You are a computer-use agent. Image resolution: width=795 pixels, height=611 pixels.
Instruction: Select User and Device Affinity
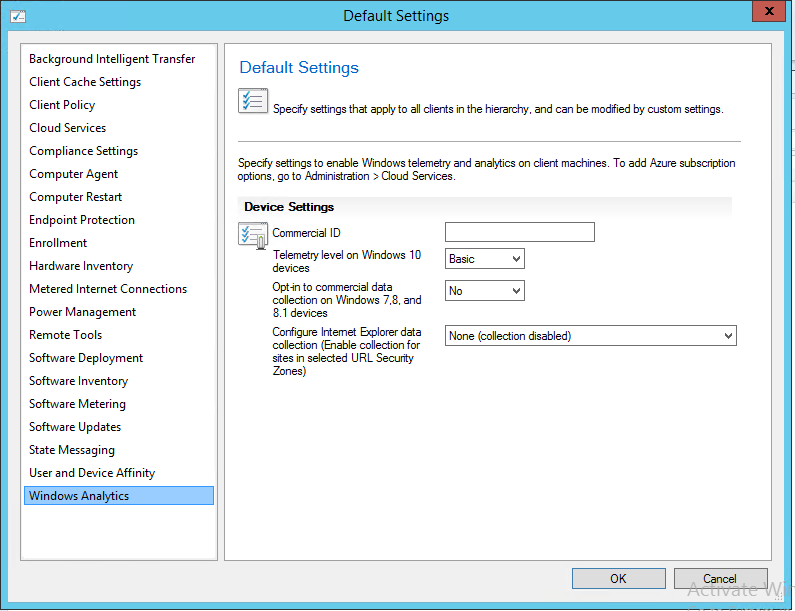pos(92,473)
